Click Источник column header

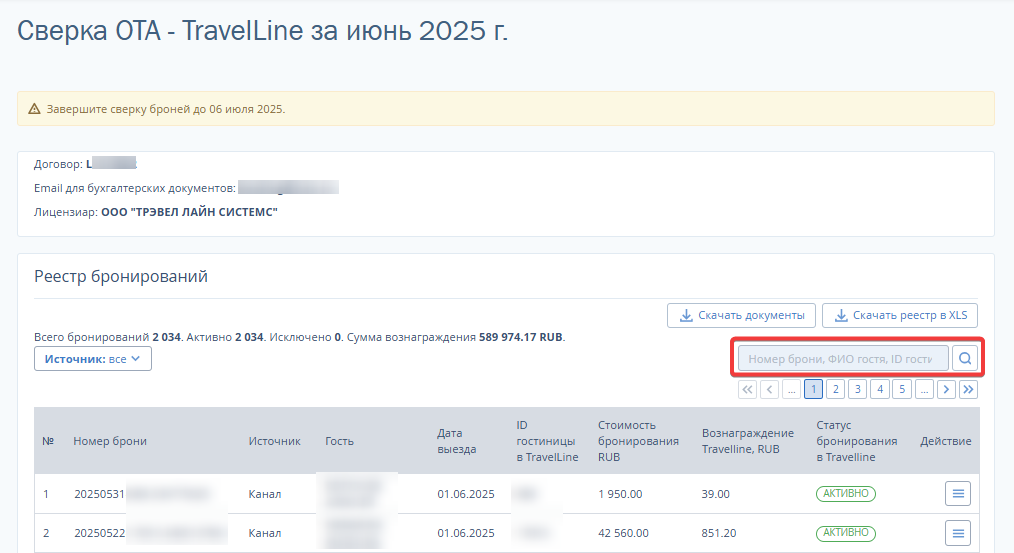(274, 441)
